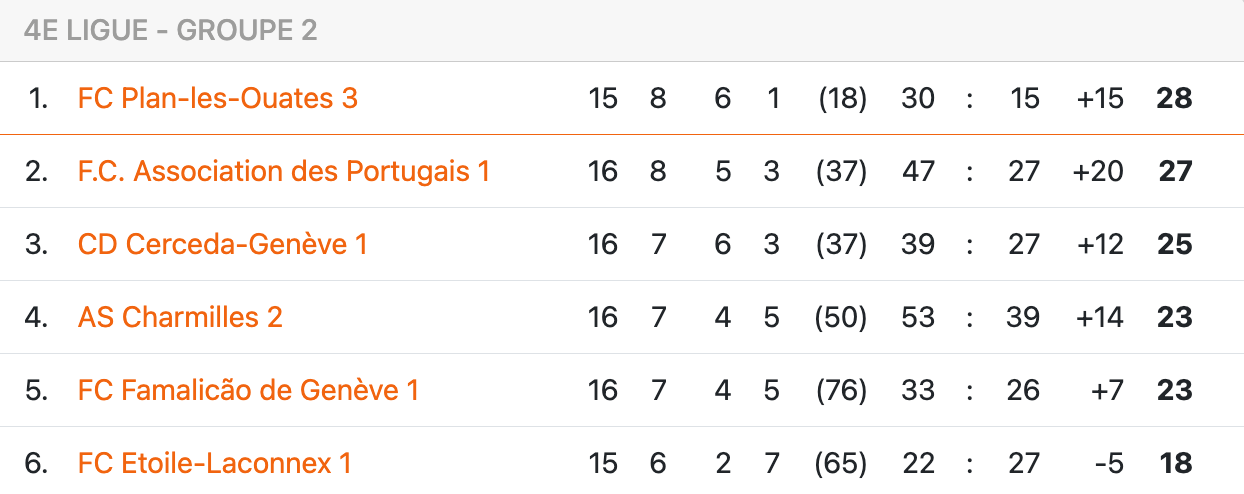The width and height of the screenshot is (1244, 494).
Task: Click goal difference +7 in Famalicão row
Action: [1107, 390]
